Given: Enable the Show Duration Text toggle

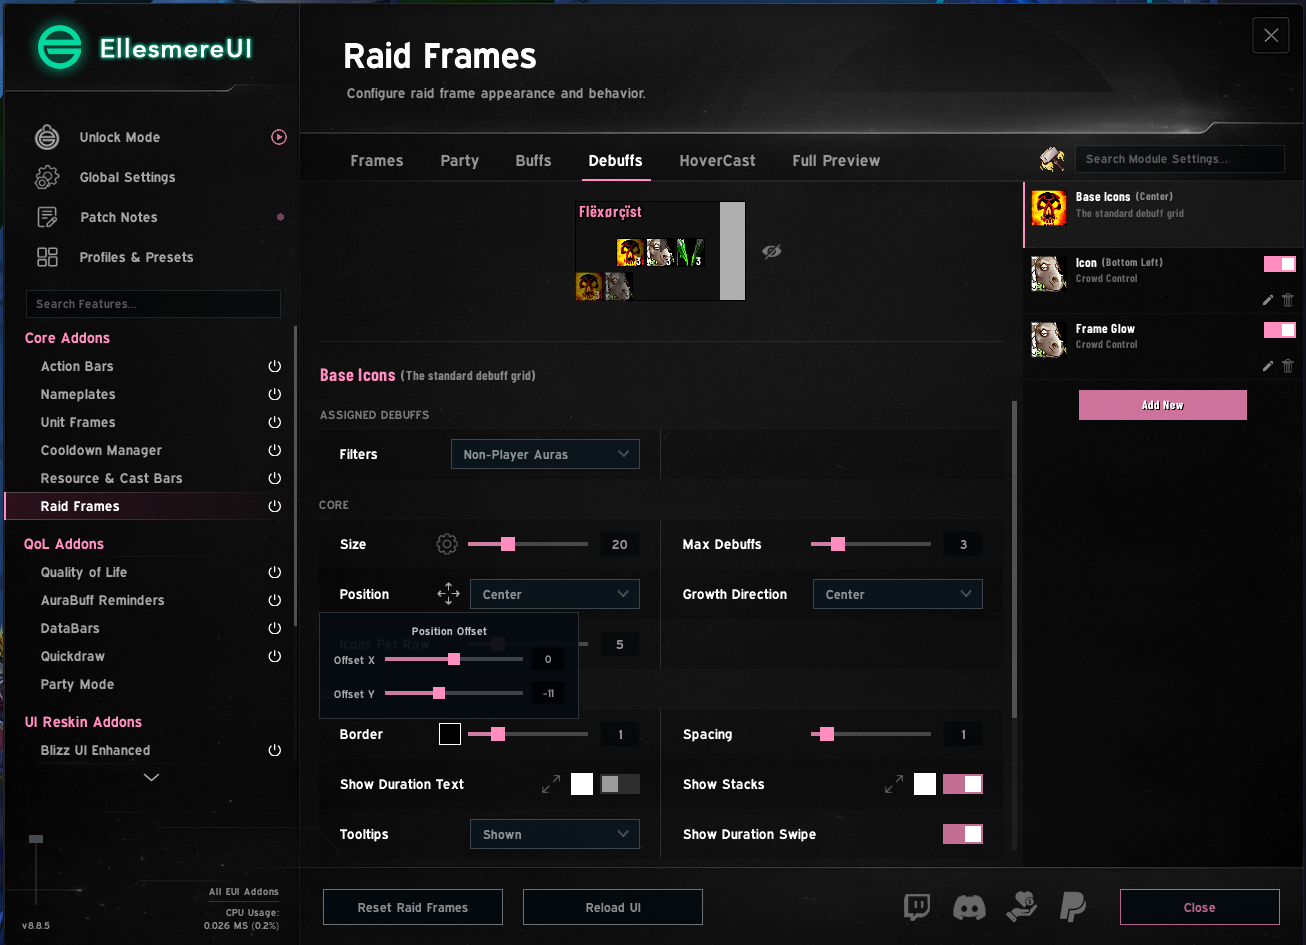Looking at the screenshot, I should point(620,785).
